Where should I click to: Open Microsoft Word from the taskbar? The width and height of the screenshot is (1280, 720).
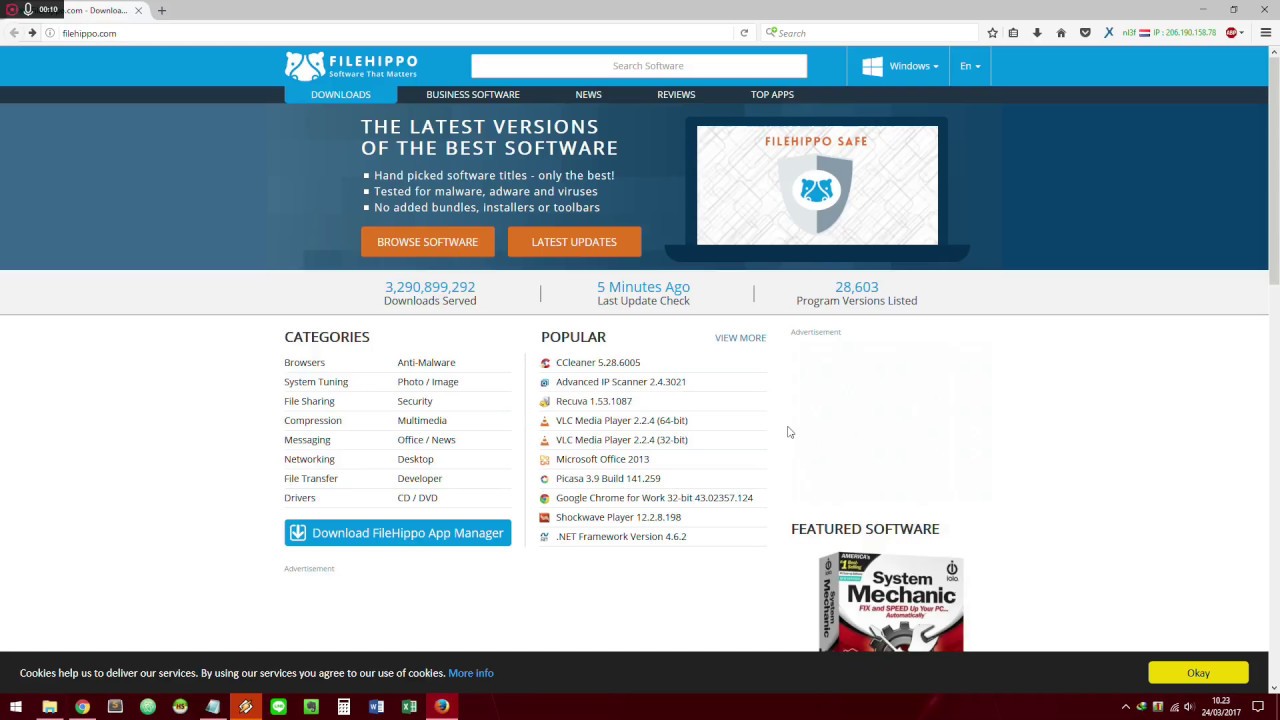click(x=376, y=707)
